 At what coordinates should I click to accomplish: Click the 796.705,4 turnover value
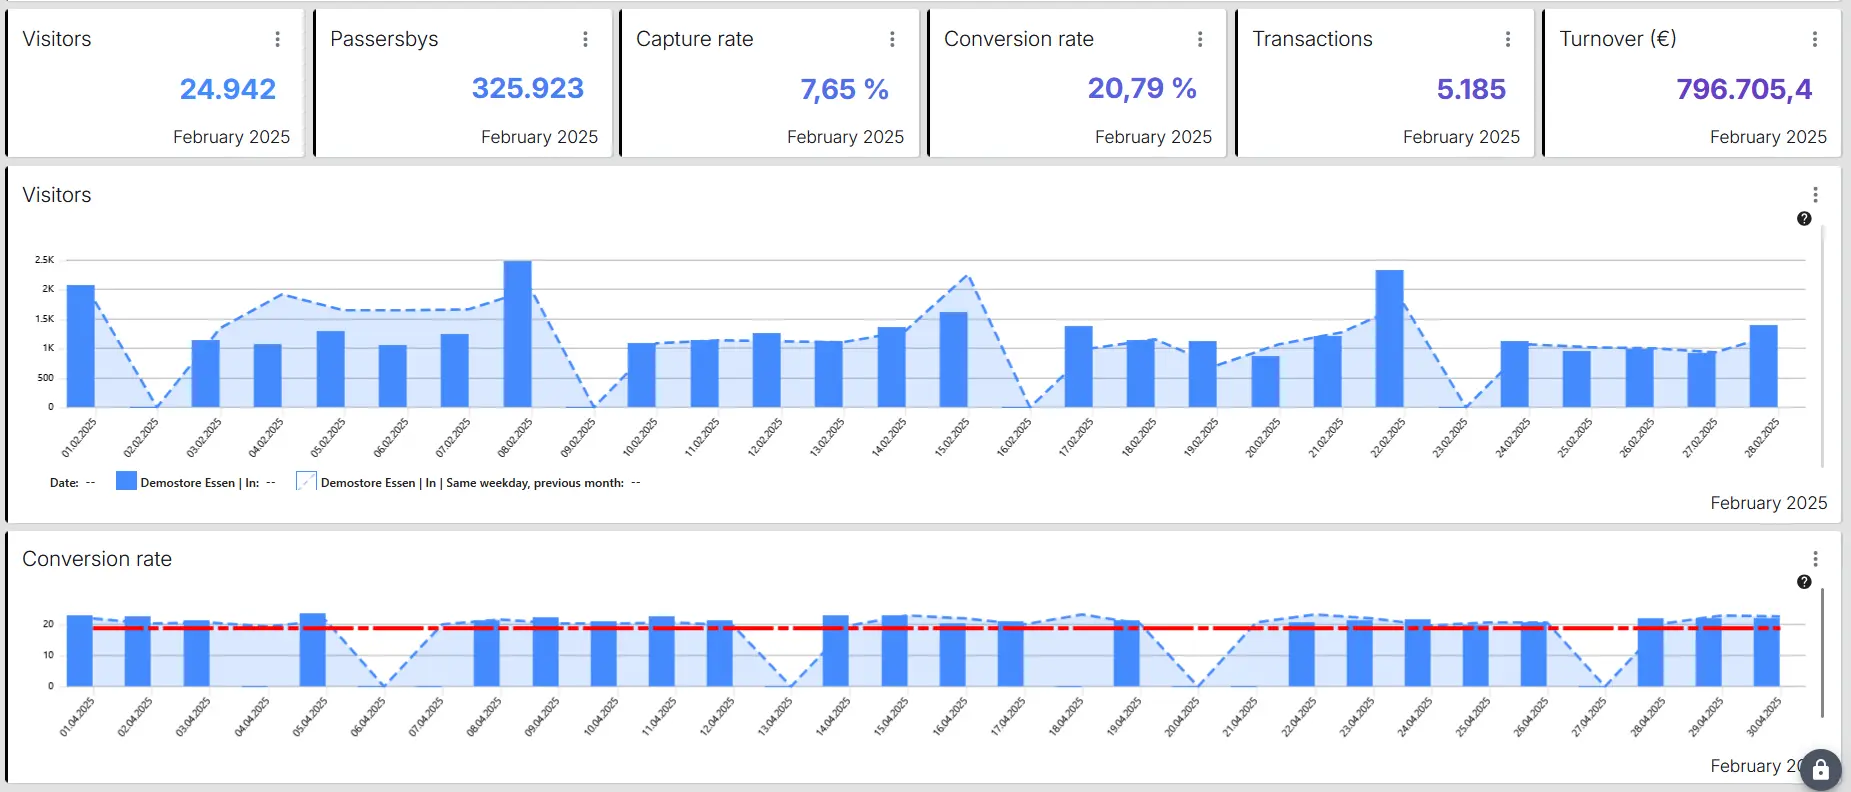point(1744,89)
